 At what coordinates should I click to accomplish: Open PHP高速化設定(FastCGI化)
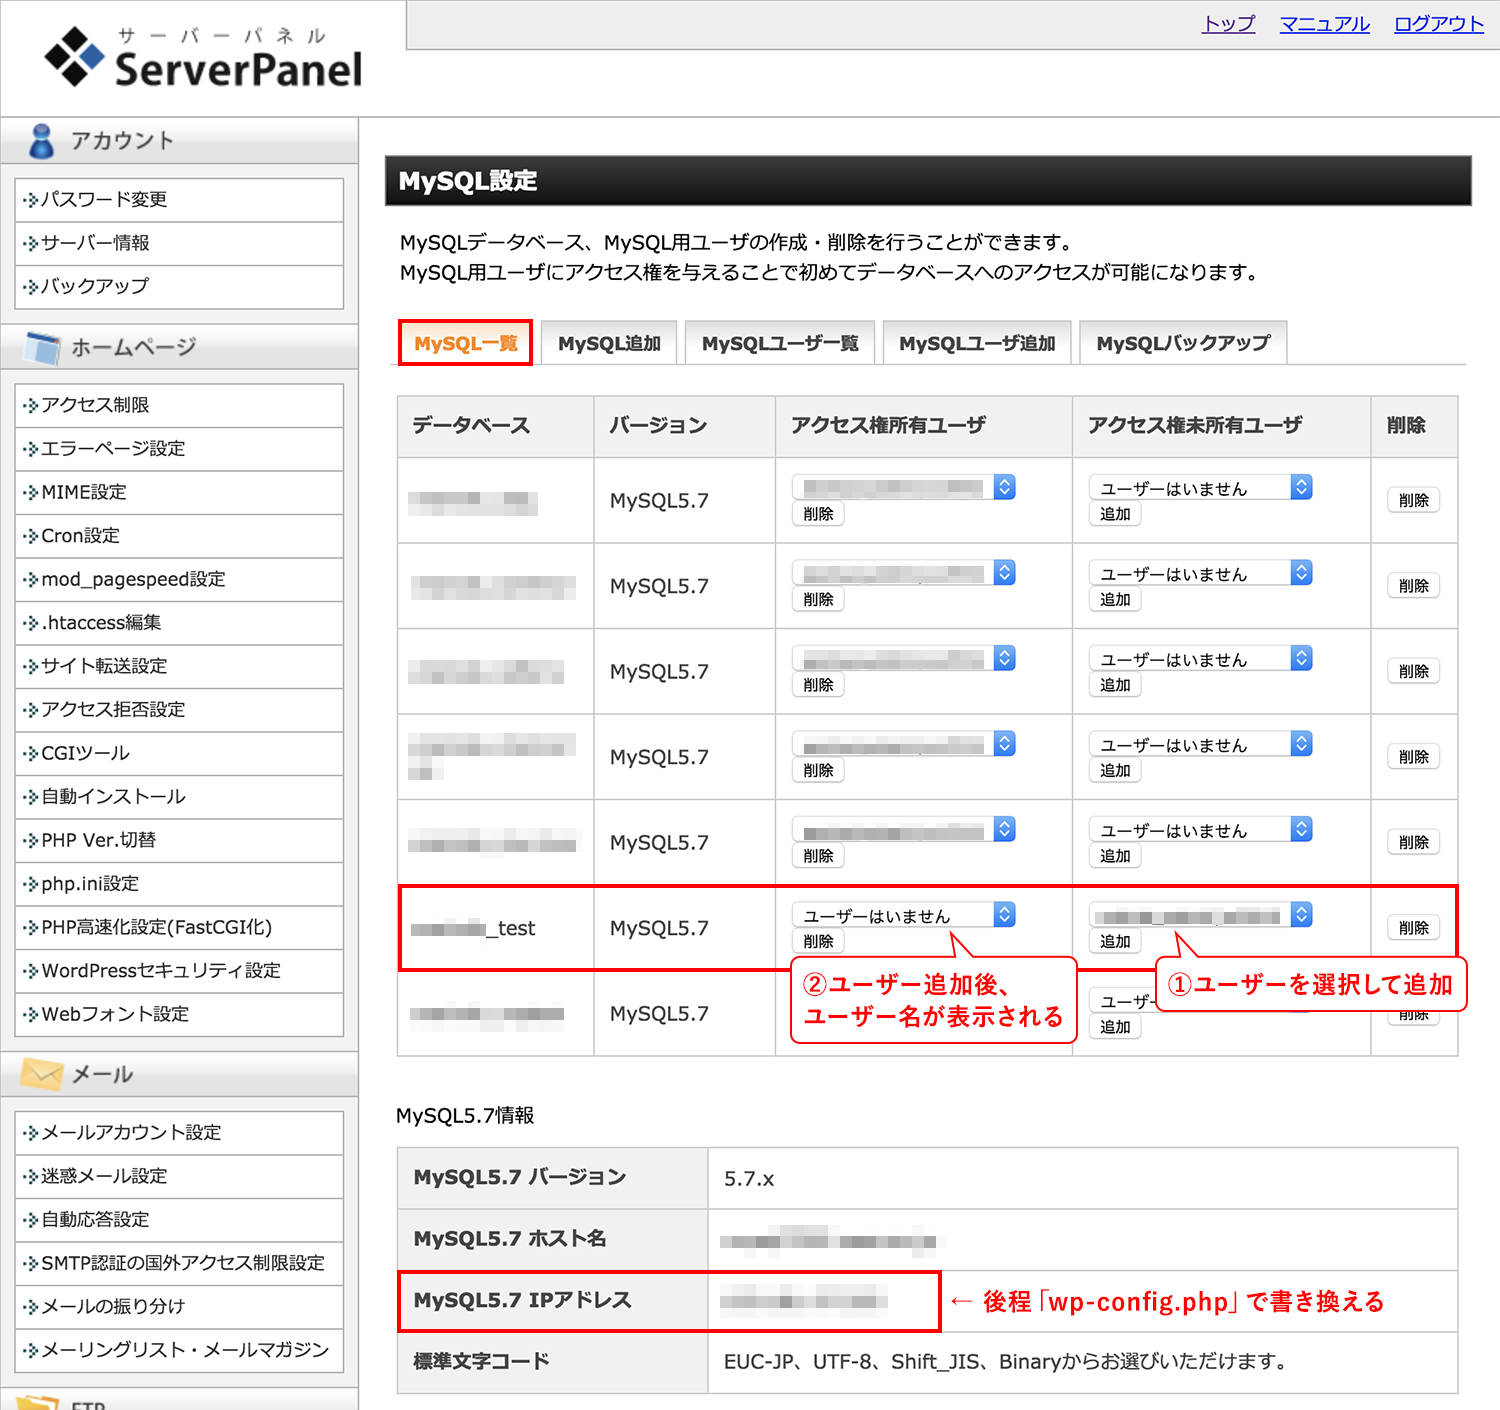(180, 927)
